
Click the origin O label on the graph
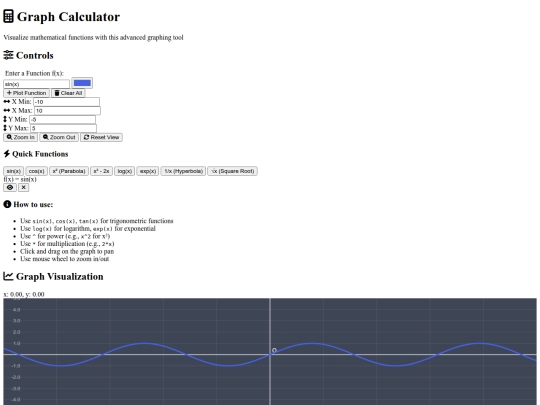274,350
